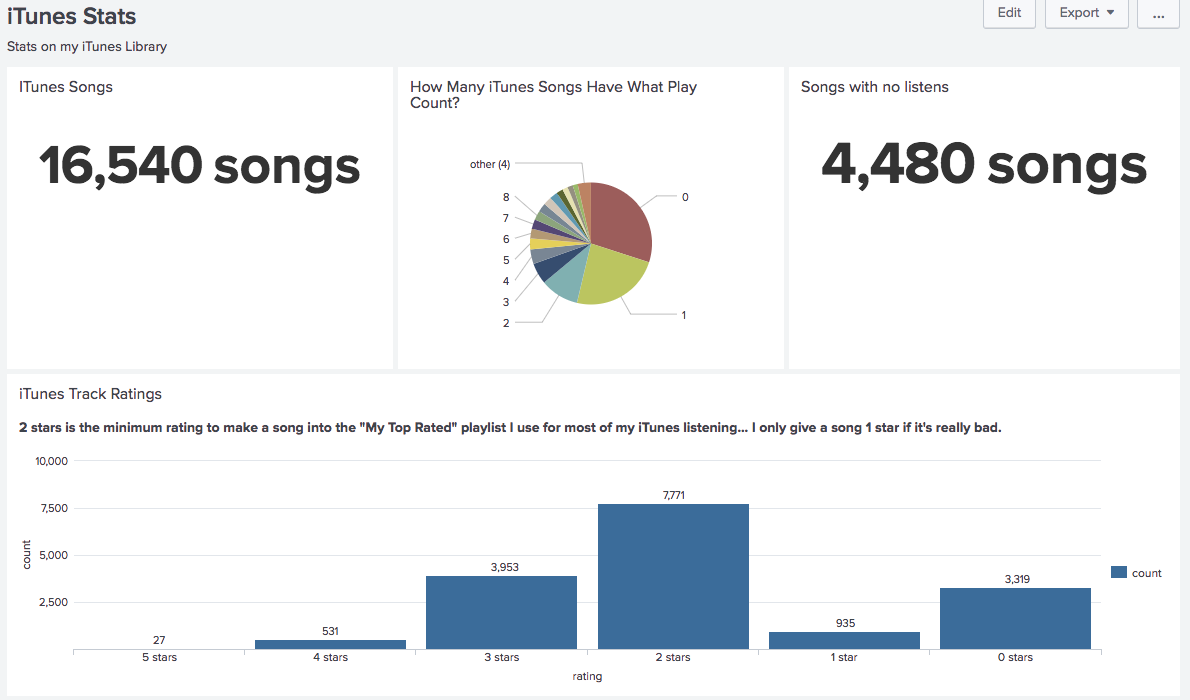Click the 0 stars bar showing 3,319
This screenshot has width=1190, height=700.
1015,618
